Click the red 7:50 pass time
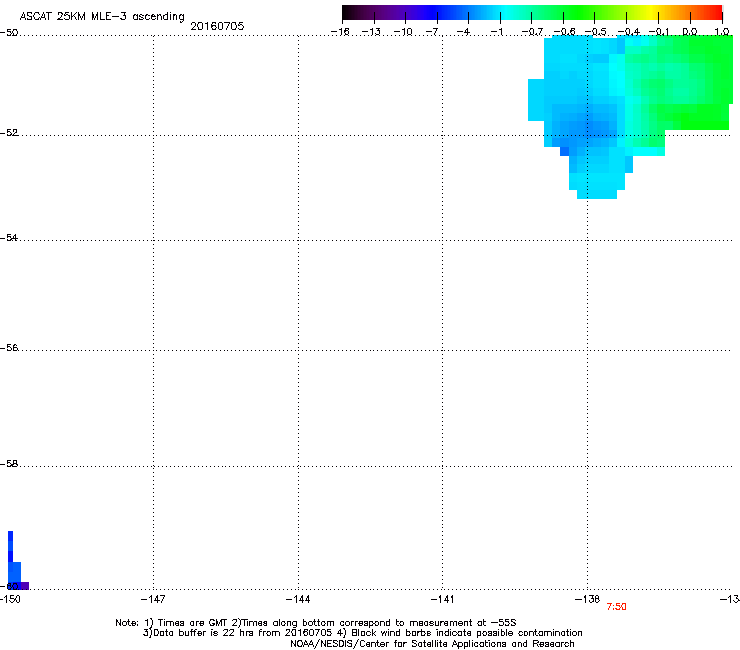 point(616,607)
